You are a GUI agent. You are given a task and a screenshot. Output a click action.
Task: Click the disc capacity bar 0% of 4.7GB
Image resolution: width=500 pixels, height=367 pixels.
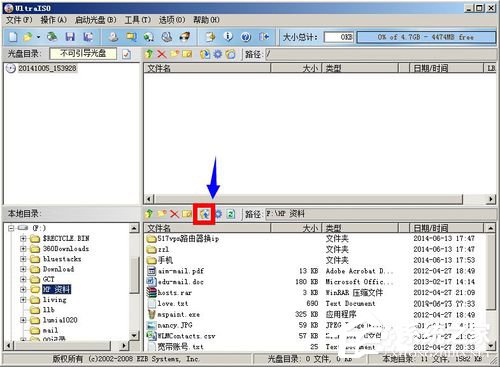tap(426, 37)
